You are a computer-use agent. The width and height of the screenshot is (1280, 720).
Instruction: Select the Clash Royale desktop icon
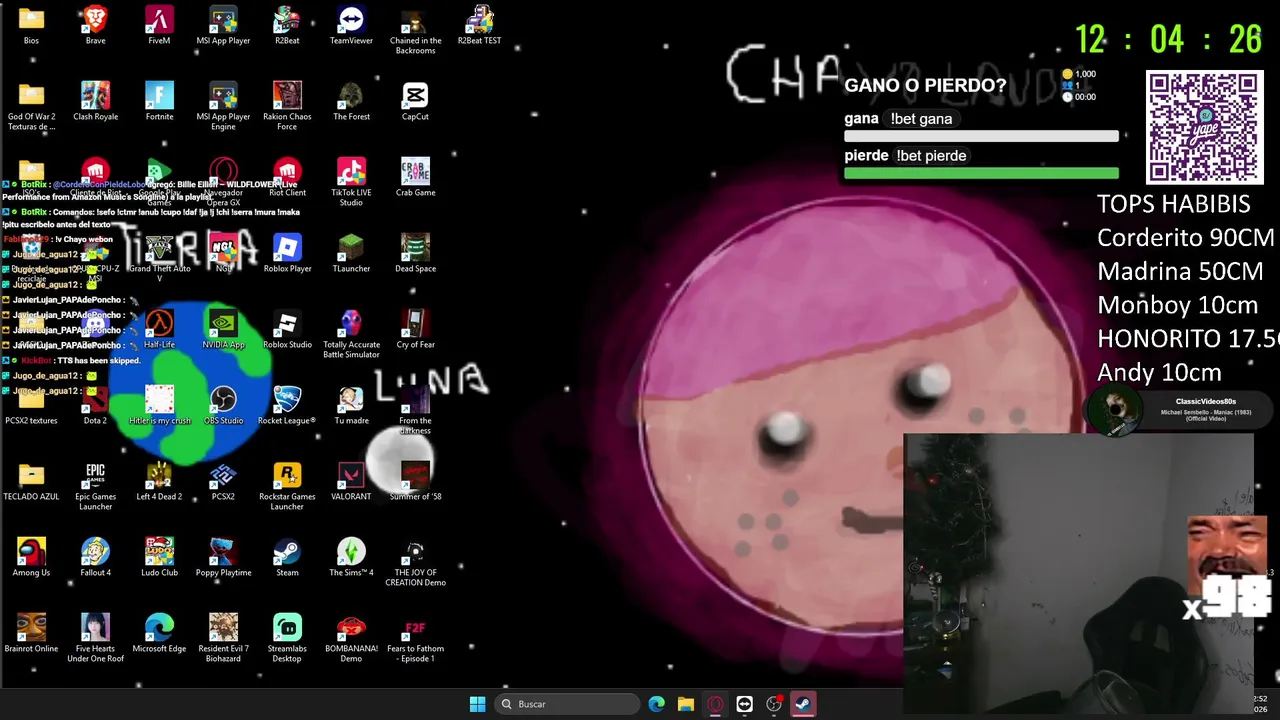[95, 102]
